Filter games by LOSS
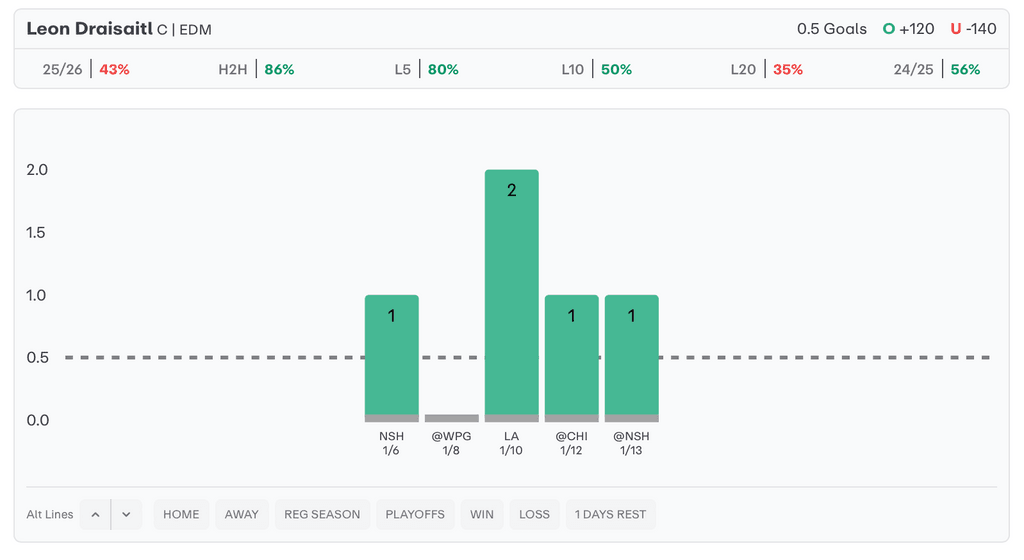 (534, 514)
